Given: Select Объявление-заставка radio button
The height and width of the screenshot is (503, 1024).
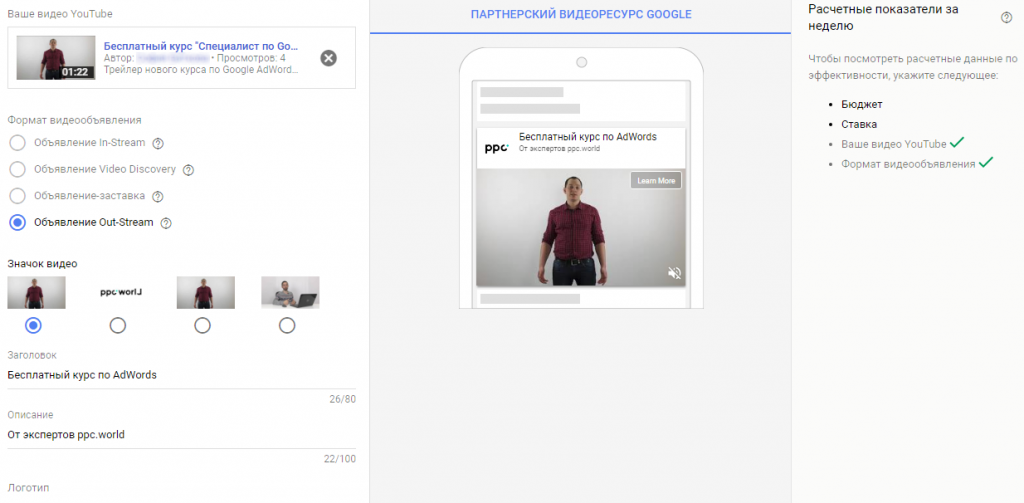Looking at the screenshot, I should tap(18, 196).
